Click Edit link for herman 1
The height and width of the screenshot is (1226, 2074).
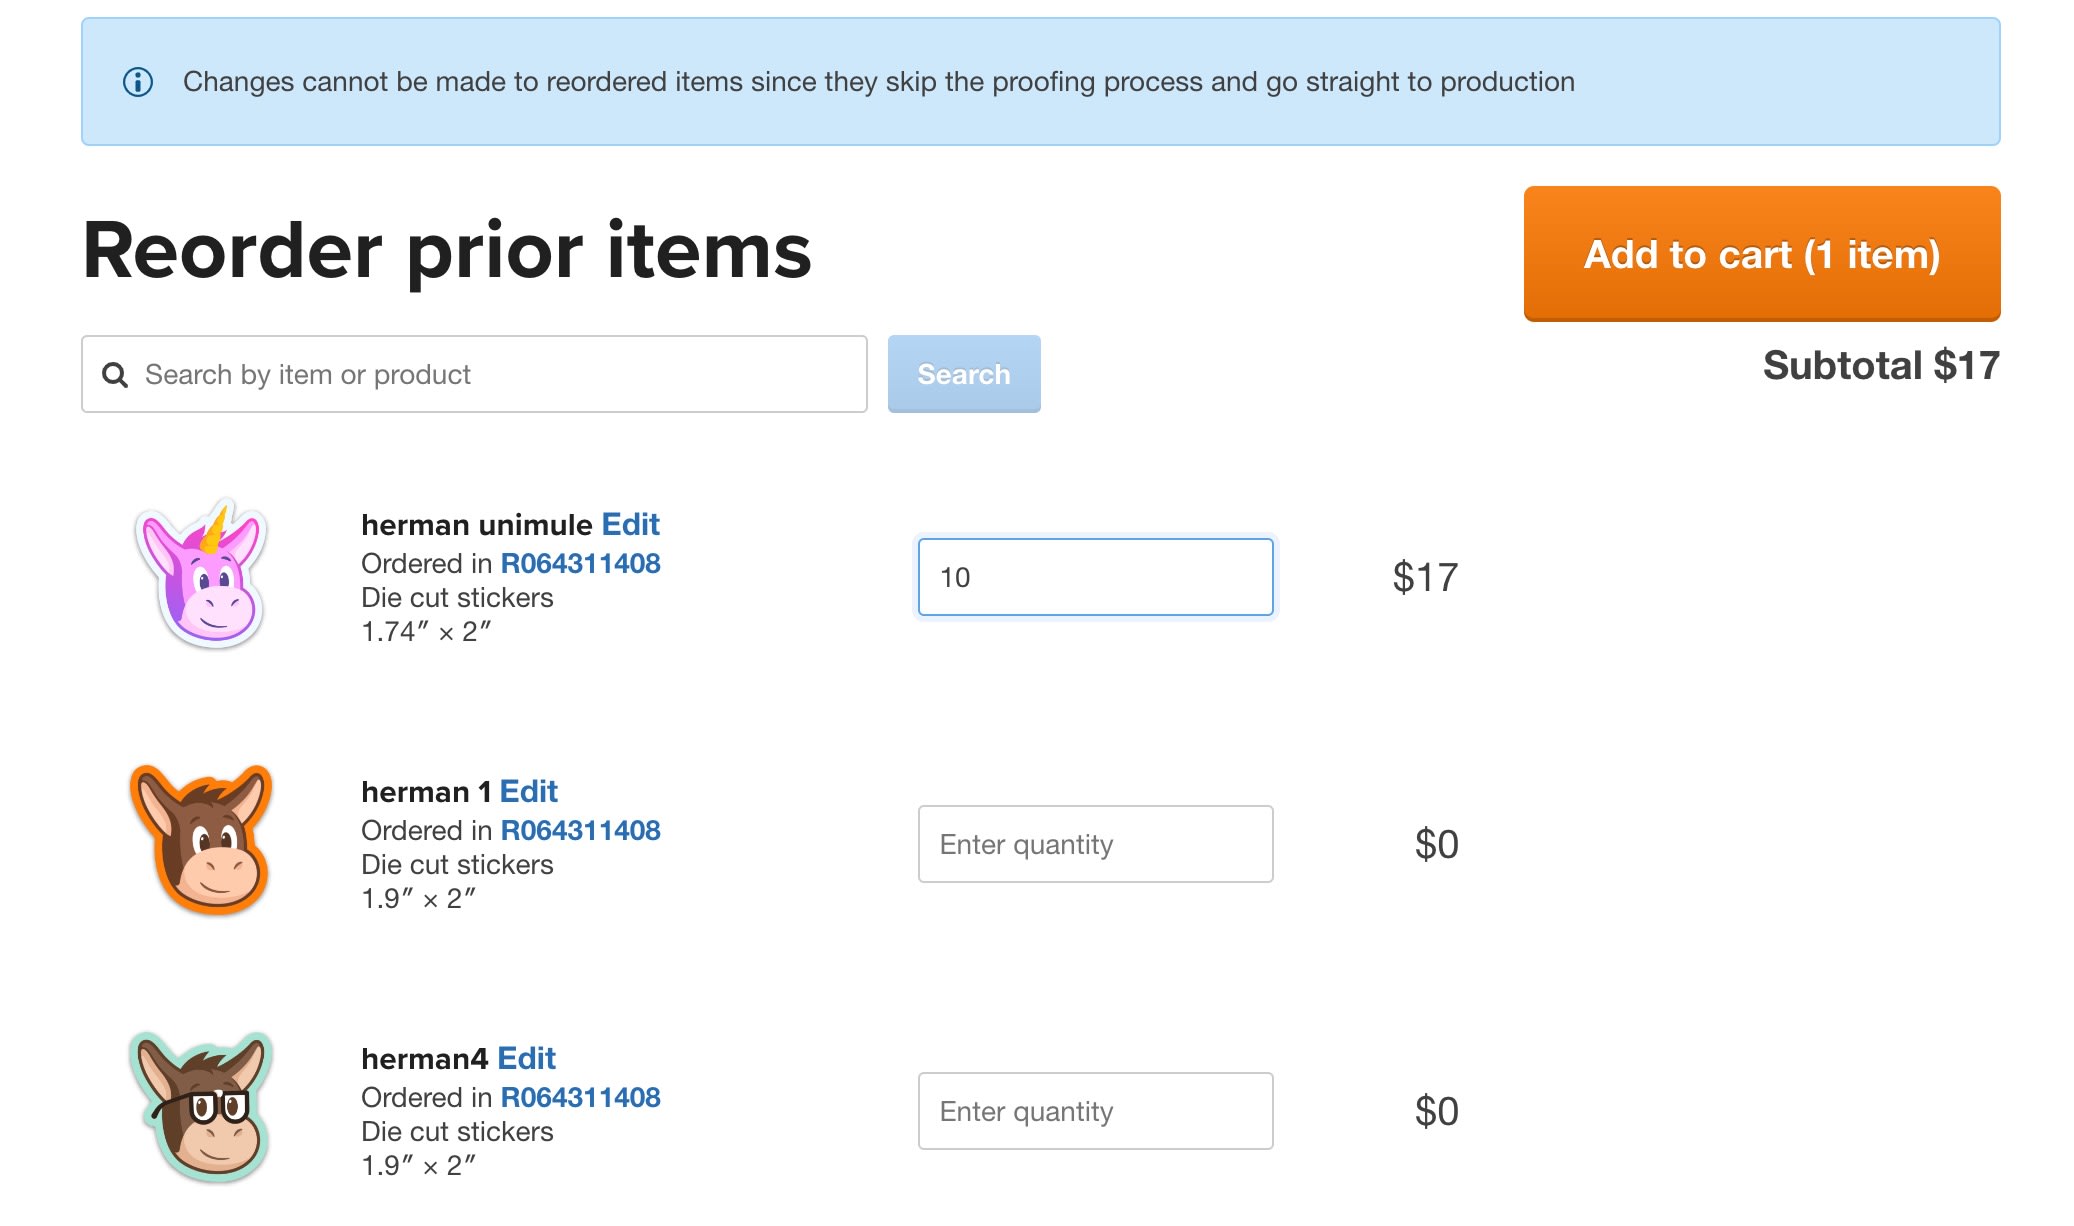[x=528, y=790]
